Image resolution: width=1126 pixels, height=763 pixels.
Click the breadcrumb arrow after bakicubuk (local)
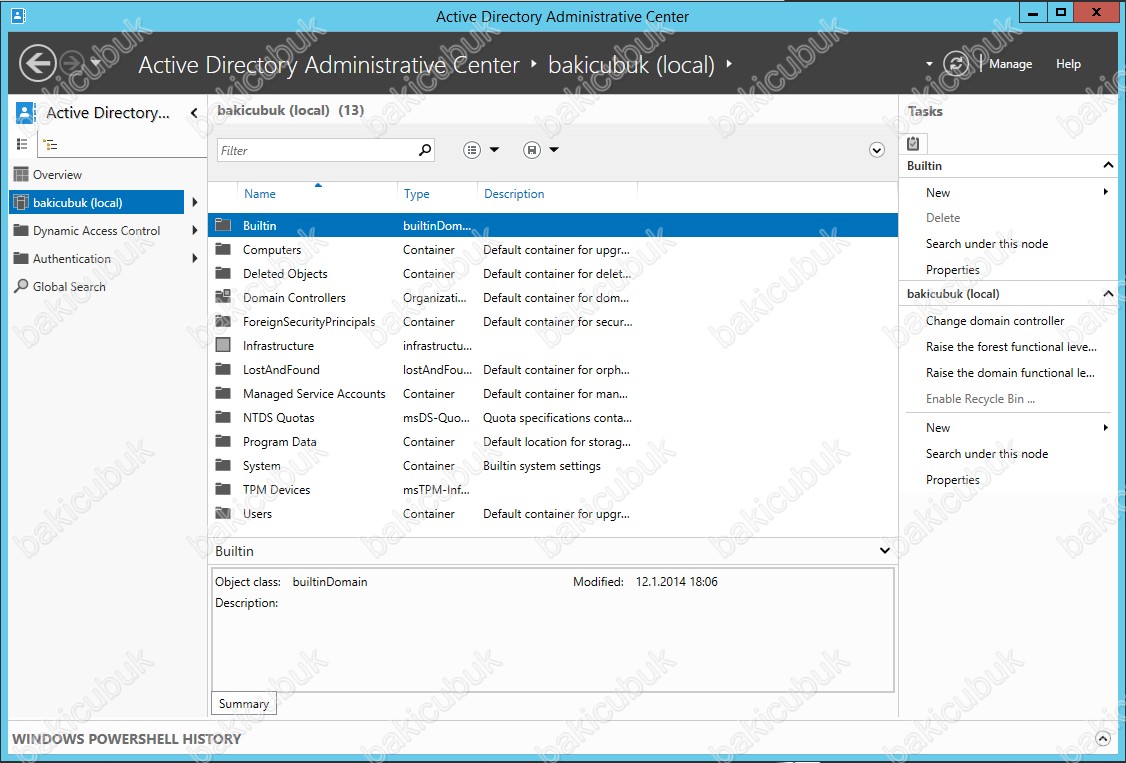click(x=729, y=64)
